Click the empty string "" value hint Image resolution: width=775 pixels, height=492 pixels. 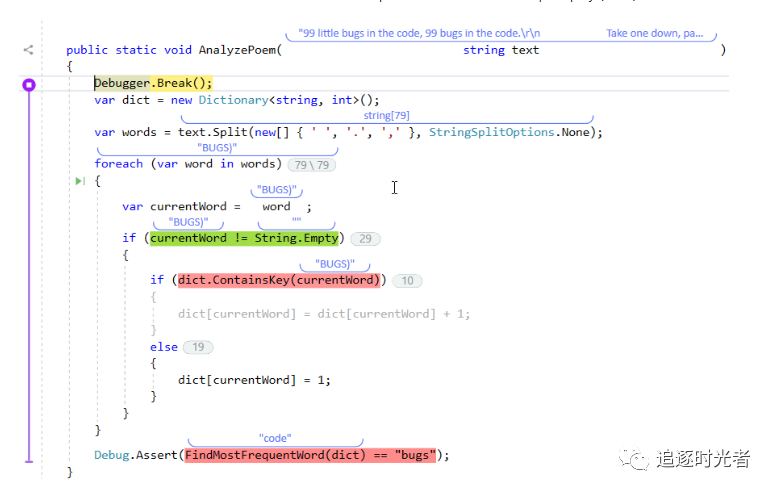297,221
